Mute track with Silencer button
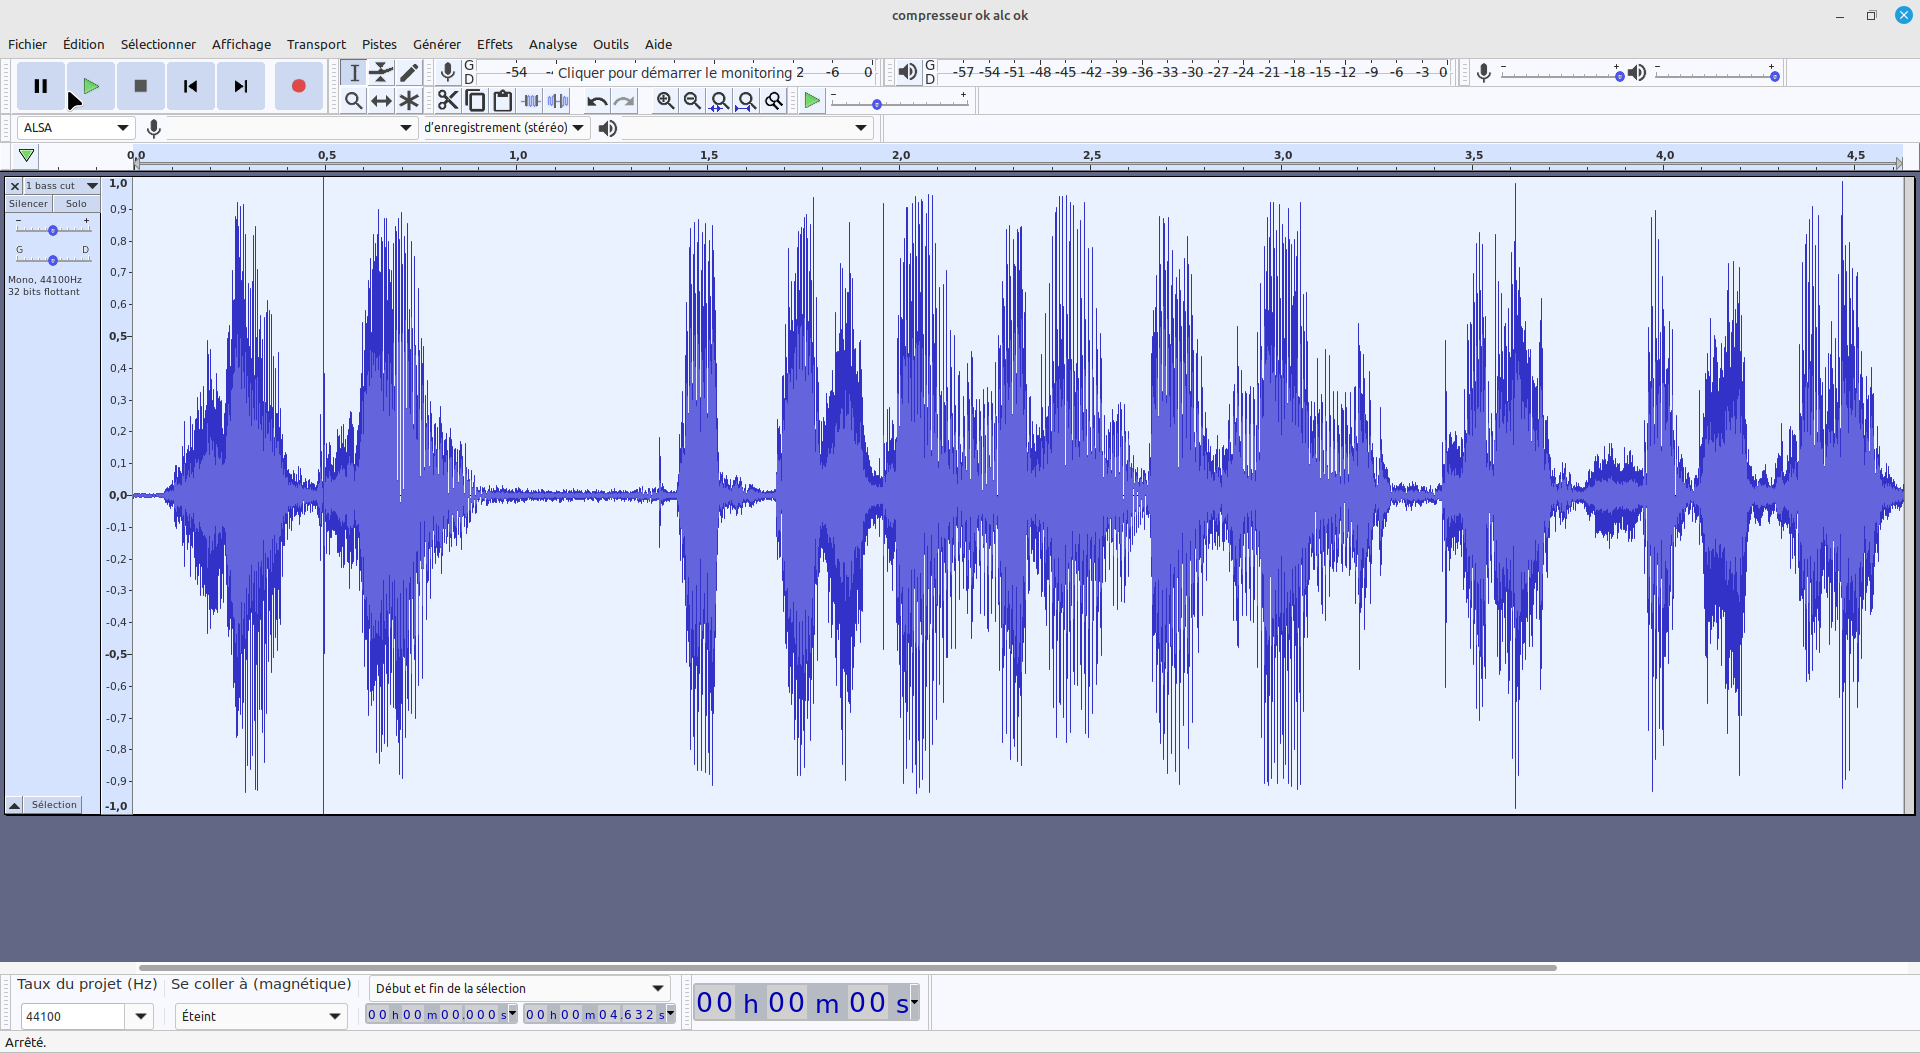 (28, 204)
